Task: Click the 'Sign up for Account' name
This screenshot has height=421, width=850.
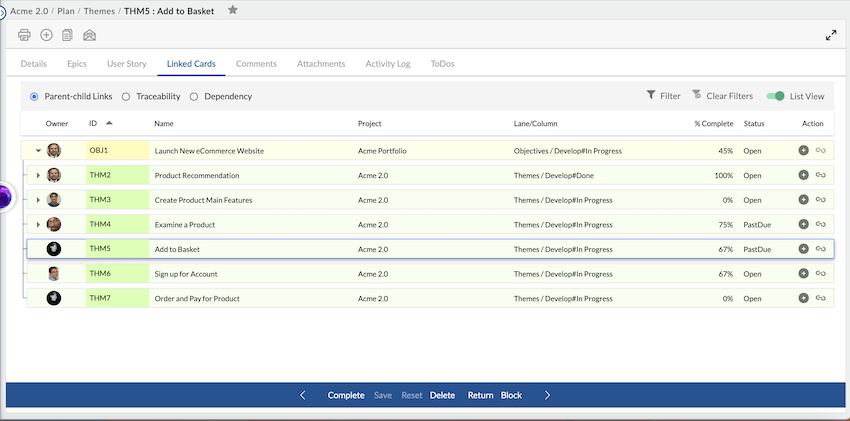Action: pyautogui.click(x=186, y=274)
